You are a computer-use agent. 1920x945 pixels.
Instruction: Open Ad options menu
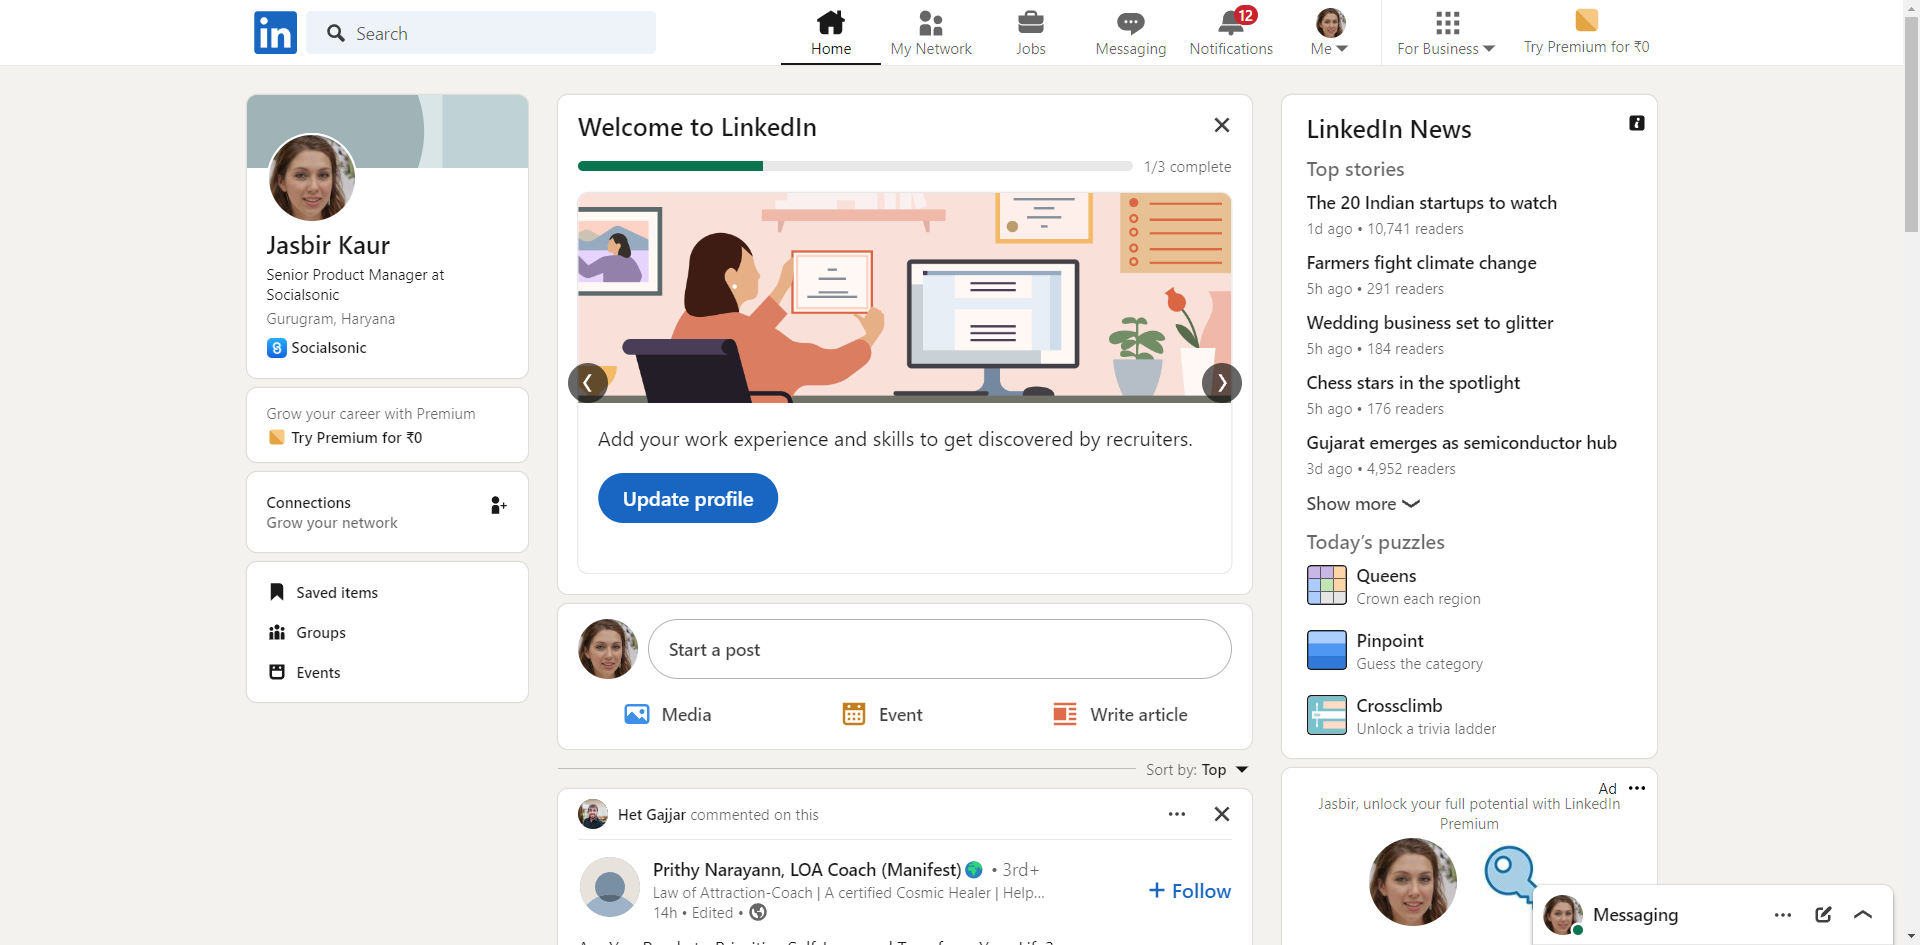click(1637, 788)
